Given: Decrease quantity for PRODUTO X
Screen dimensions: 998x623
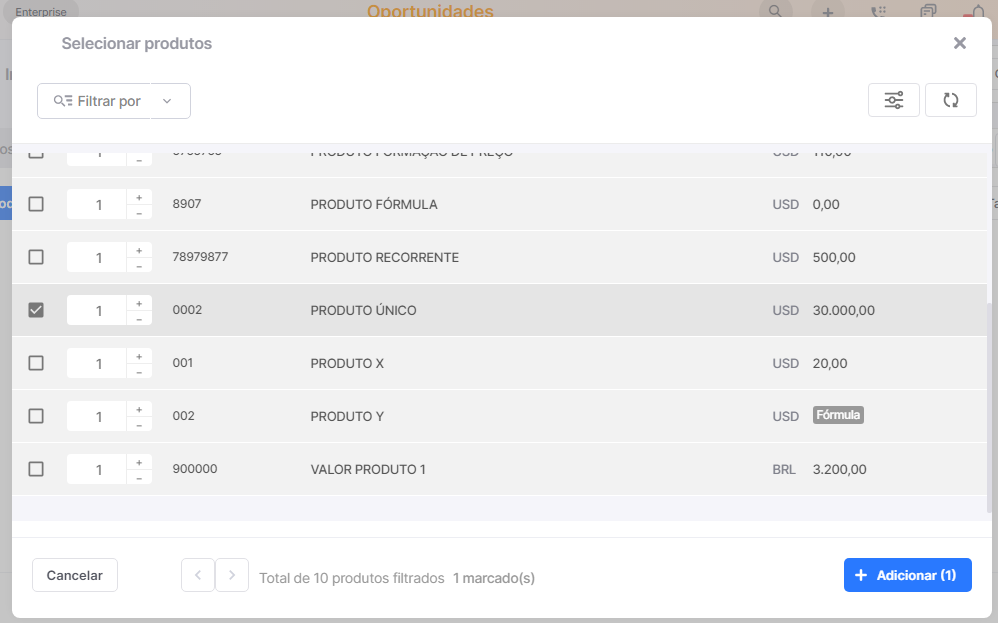Looking at the screenshot, I should tap(139, 372).
